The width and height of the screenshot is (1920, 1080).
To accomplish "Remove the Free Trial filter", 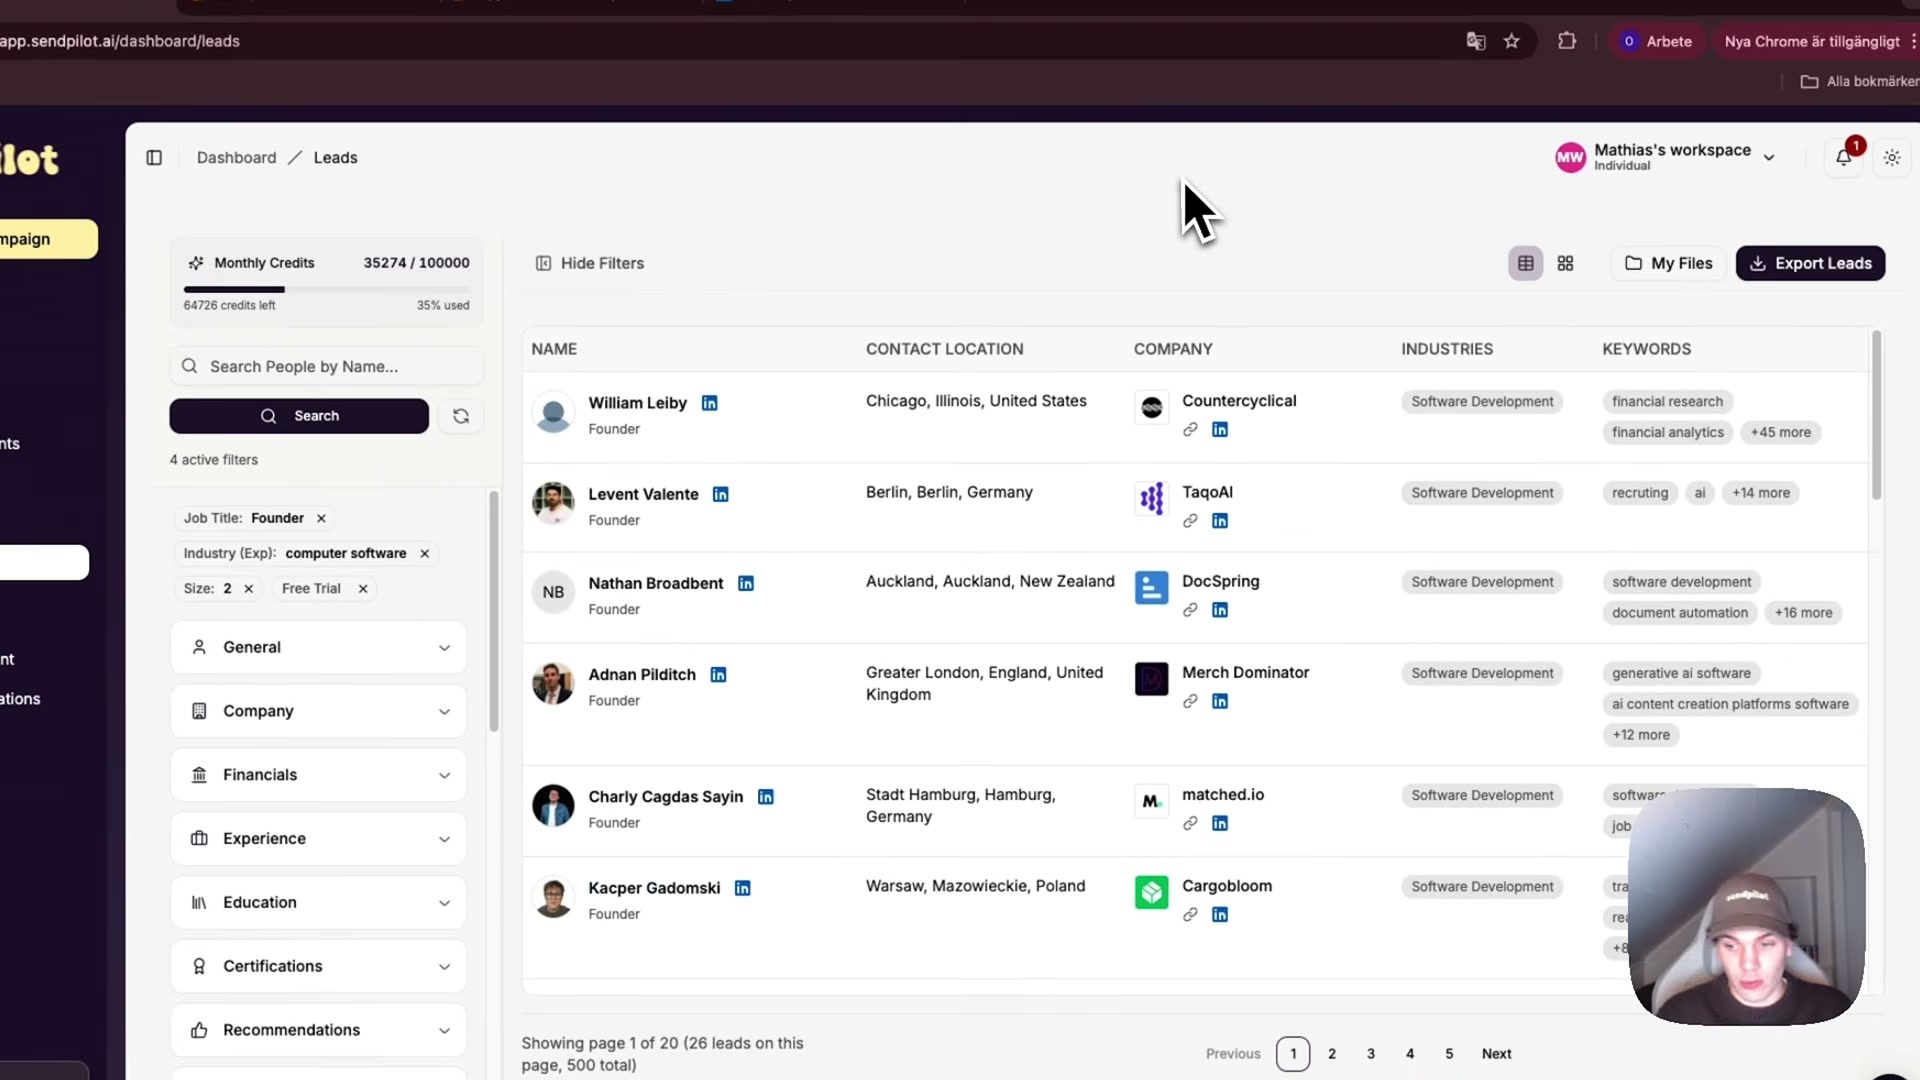I will click(363, 589).
